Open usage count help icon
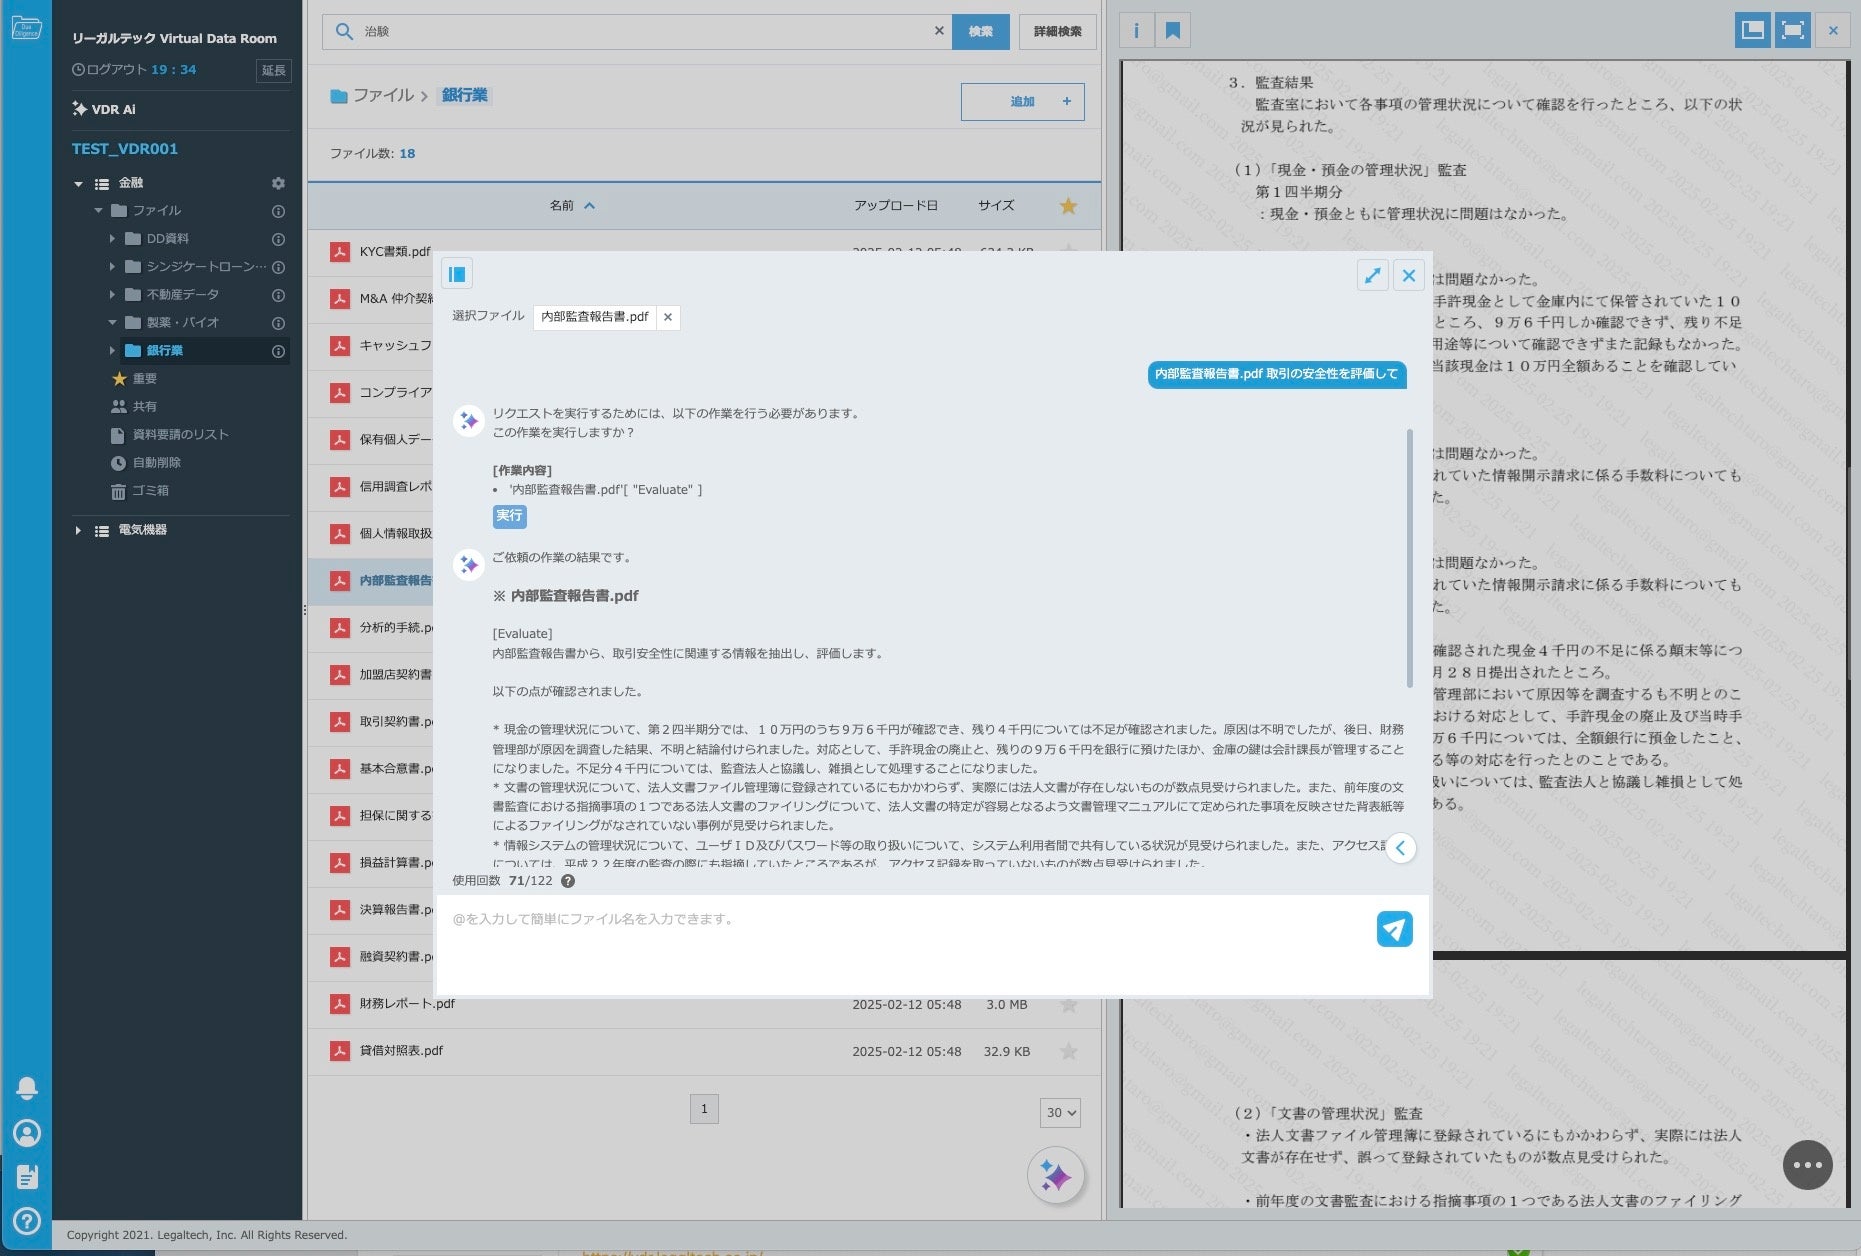This screenshot has width=1861, height=1256. point(568,881)
